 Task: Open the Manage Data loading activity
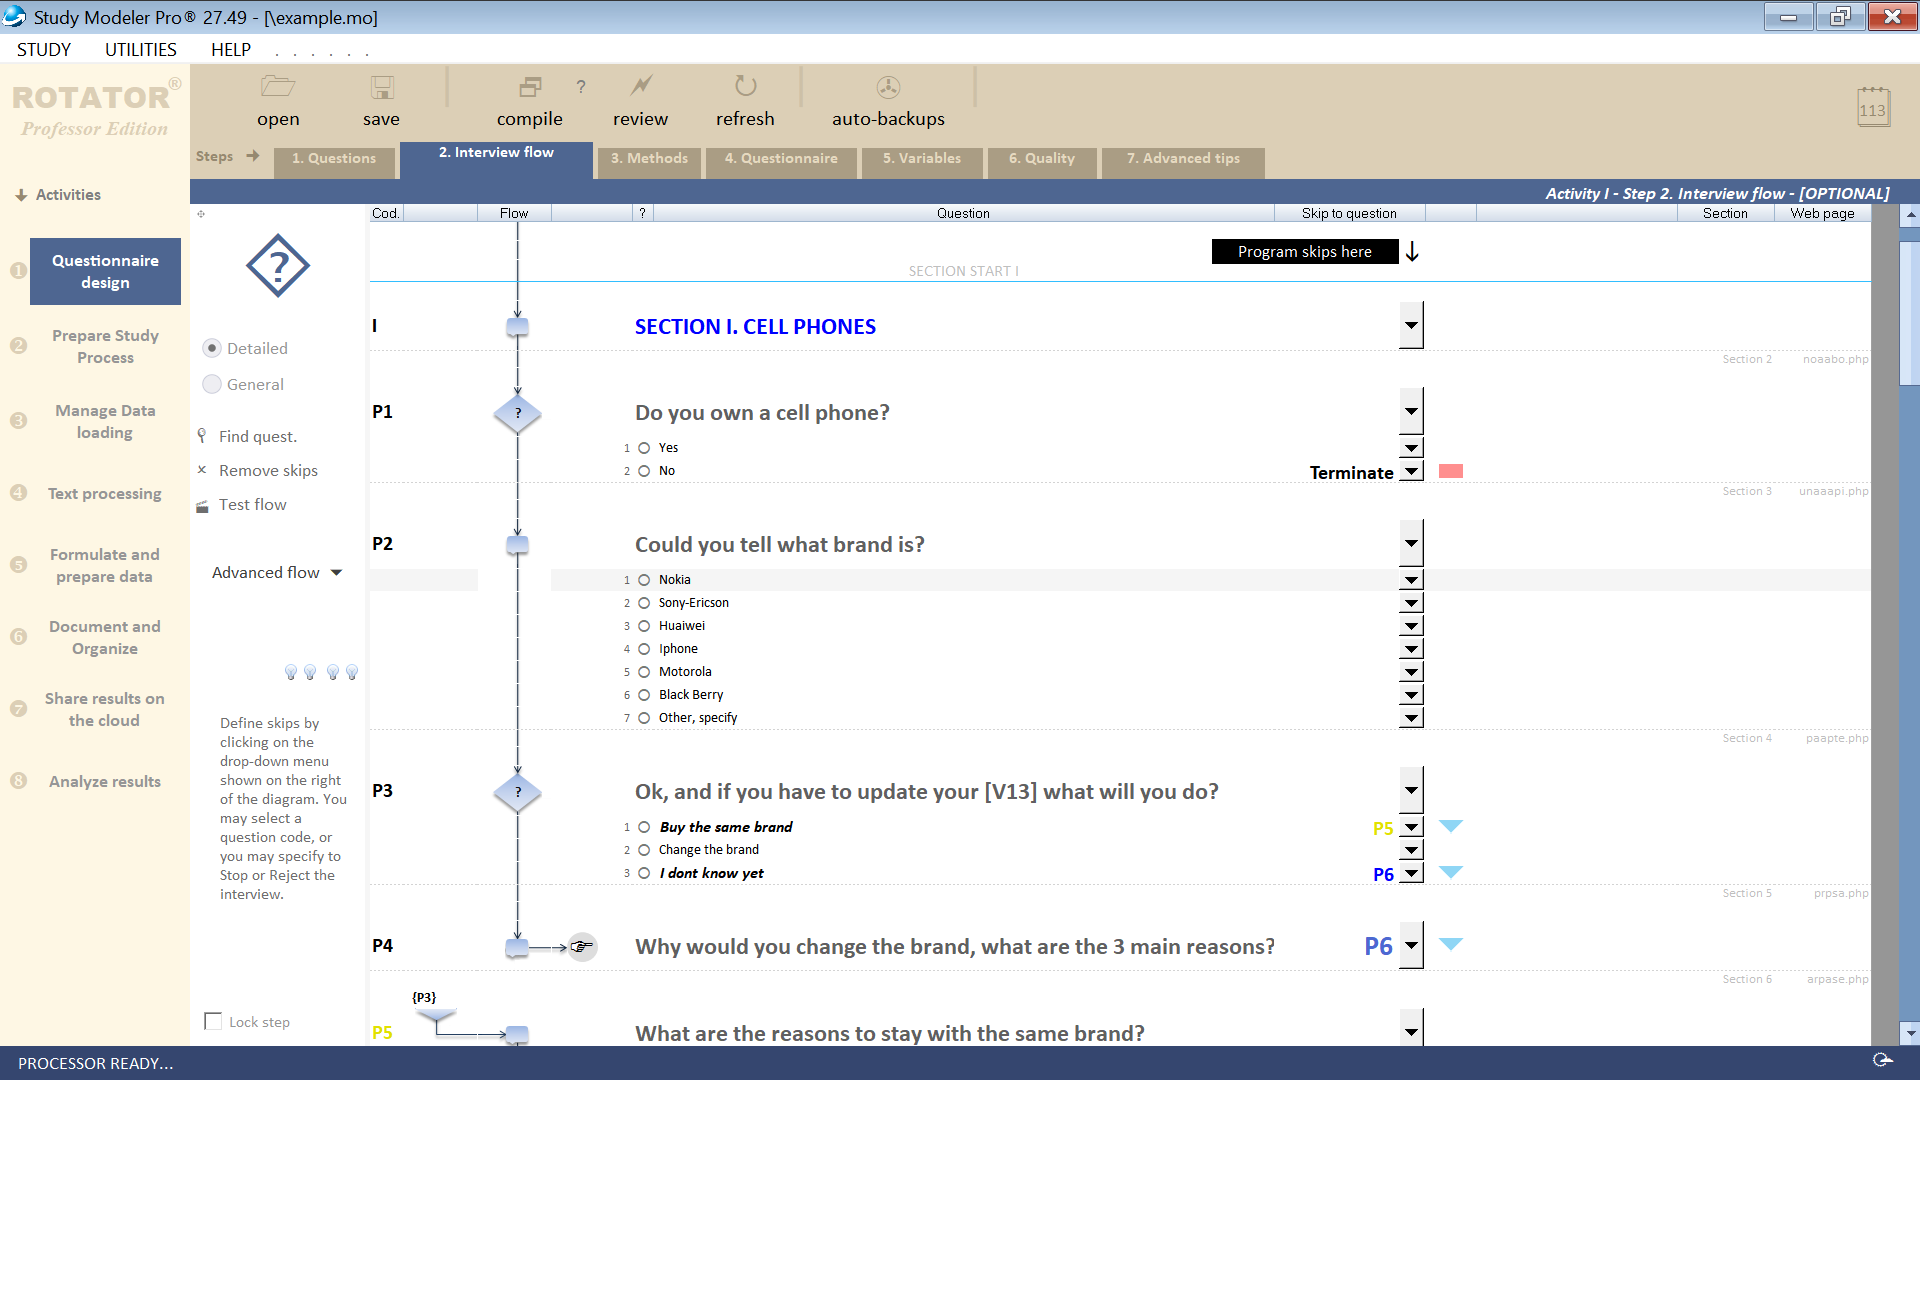[105, 421]
